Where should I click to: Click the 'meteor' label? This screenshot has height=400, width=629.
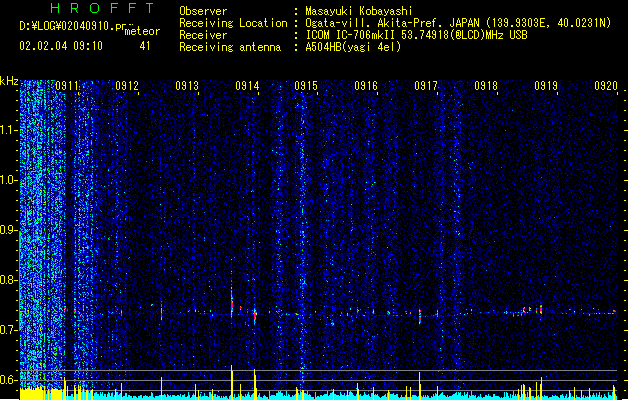tap(142, 31)
